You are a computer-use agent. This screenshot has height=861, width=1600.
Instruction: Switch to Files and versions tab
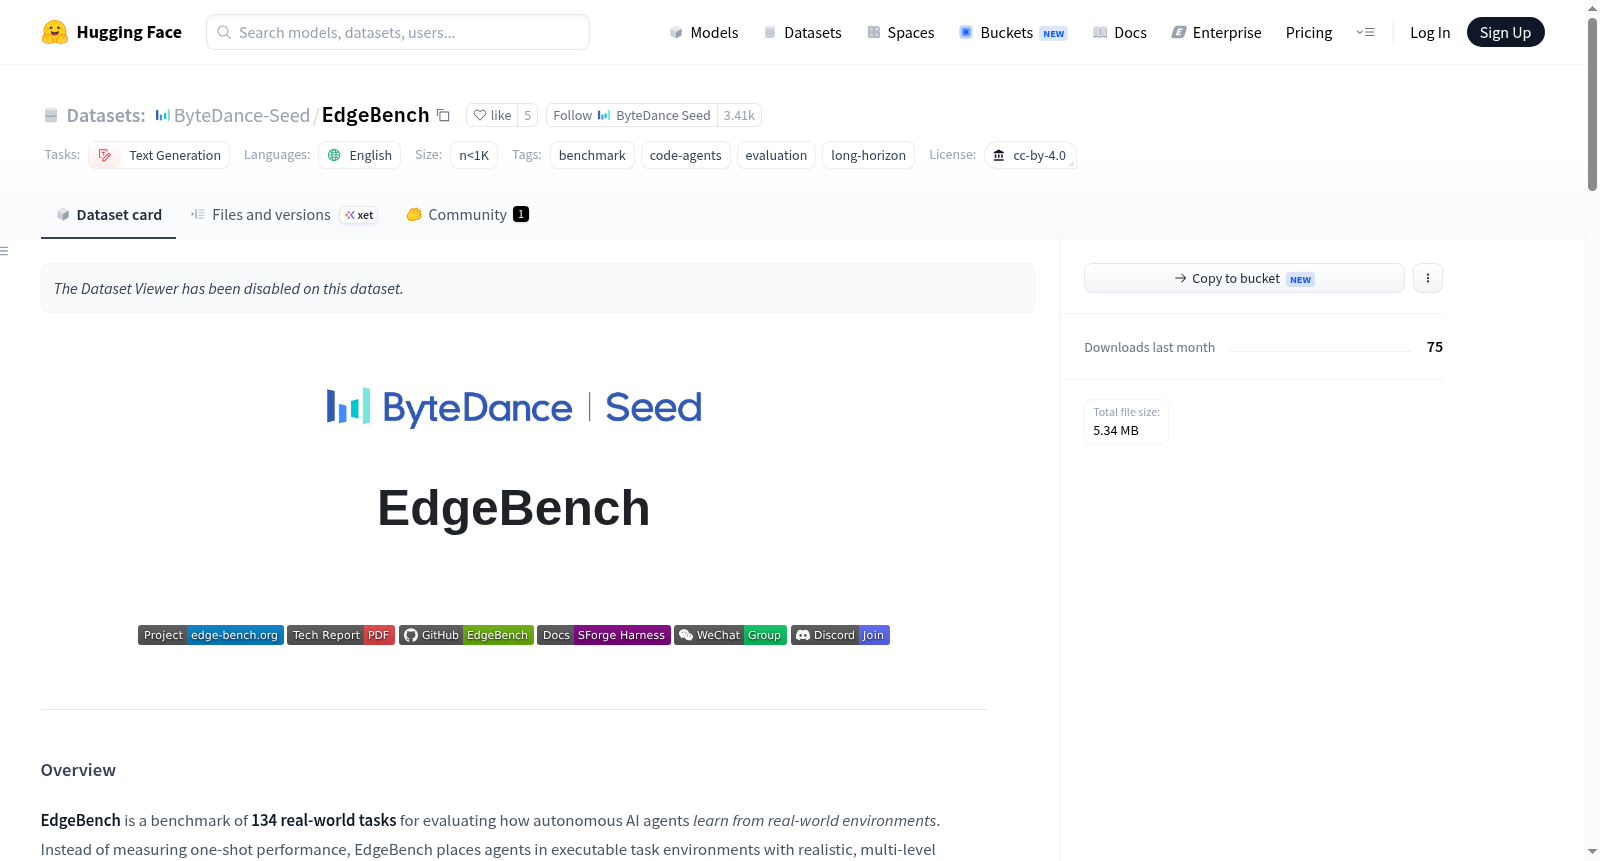click(284, 214)
